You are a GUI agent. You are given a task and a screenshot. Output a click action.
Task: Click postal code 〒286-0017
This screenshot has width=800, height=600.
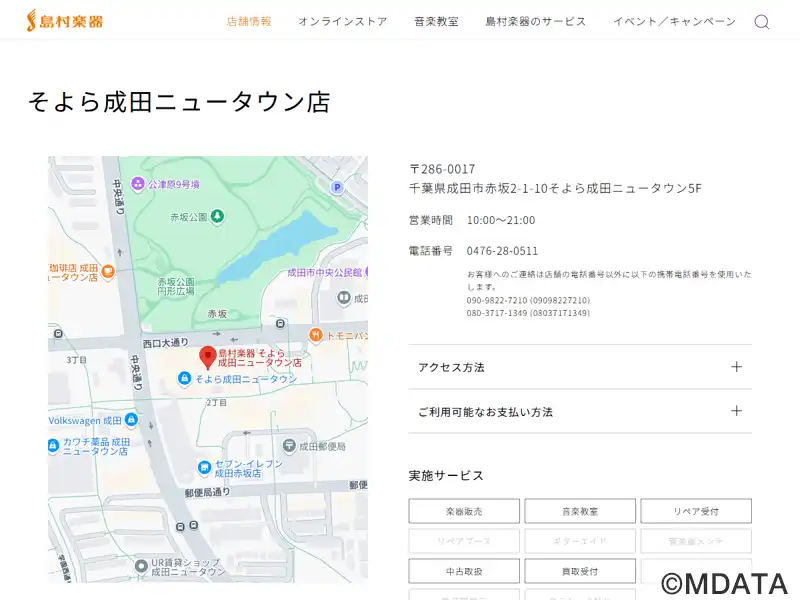[x=442, y=169]
